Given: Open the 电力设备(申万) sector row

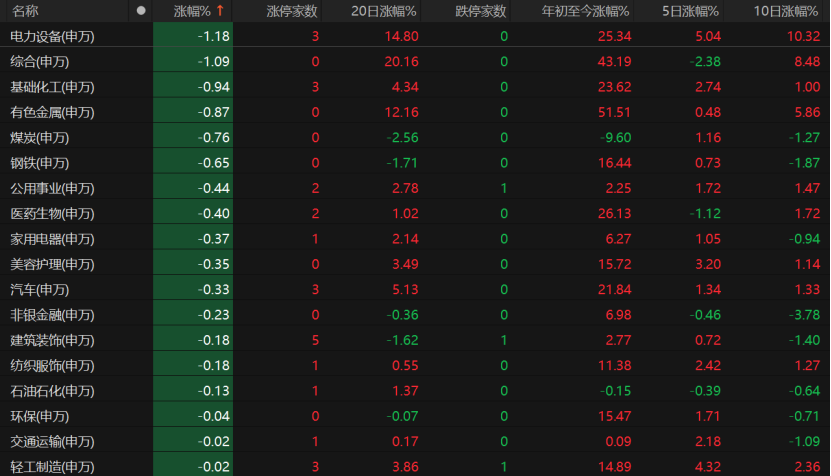Looking at the screenshot, I should tap(52, 36).
